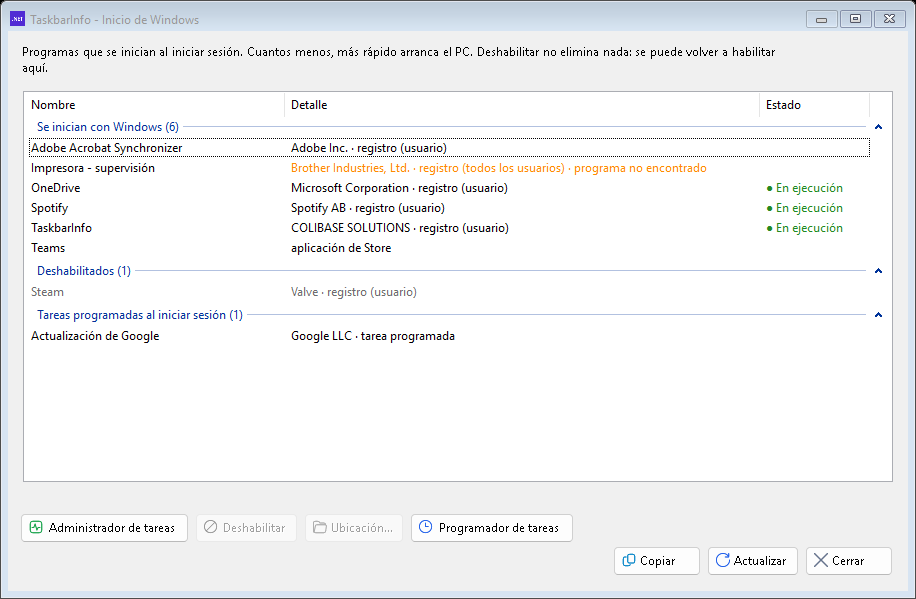Click 'Google LLC · tarea programada' detail

coord(373,336)
